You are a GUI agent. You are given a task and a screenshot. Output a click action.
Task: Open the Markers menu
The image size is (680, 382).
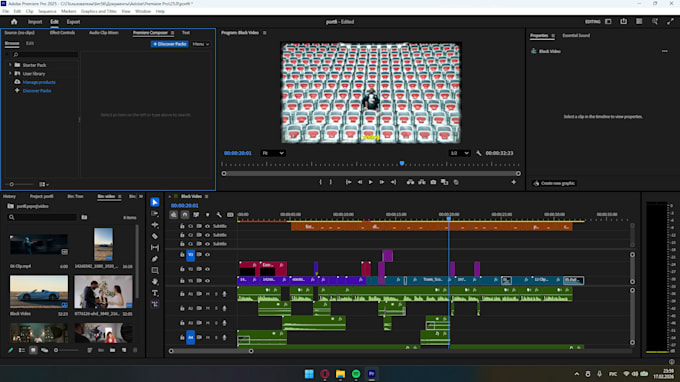(x=69, y=11)
